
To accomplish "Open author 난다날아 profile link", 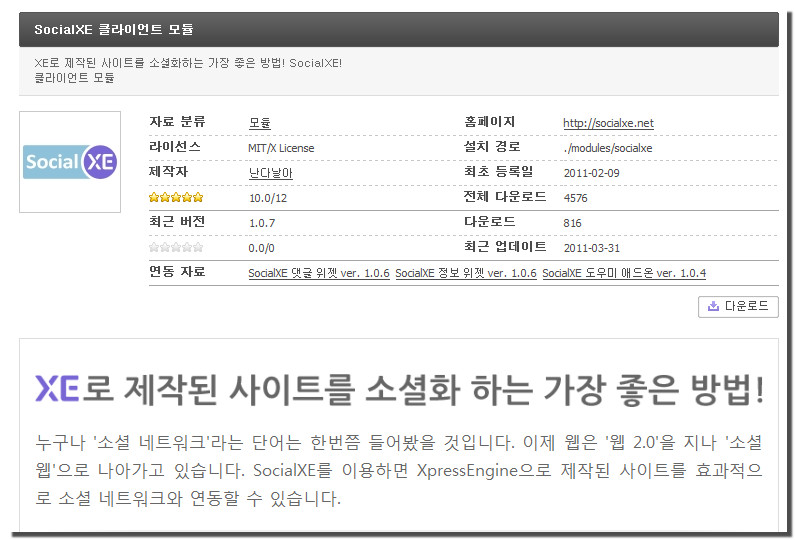I will pyautogui.click(x=270, y=173).
